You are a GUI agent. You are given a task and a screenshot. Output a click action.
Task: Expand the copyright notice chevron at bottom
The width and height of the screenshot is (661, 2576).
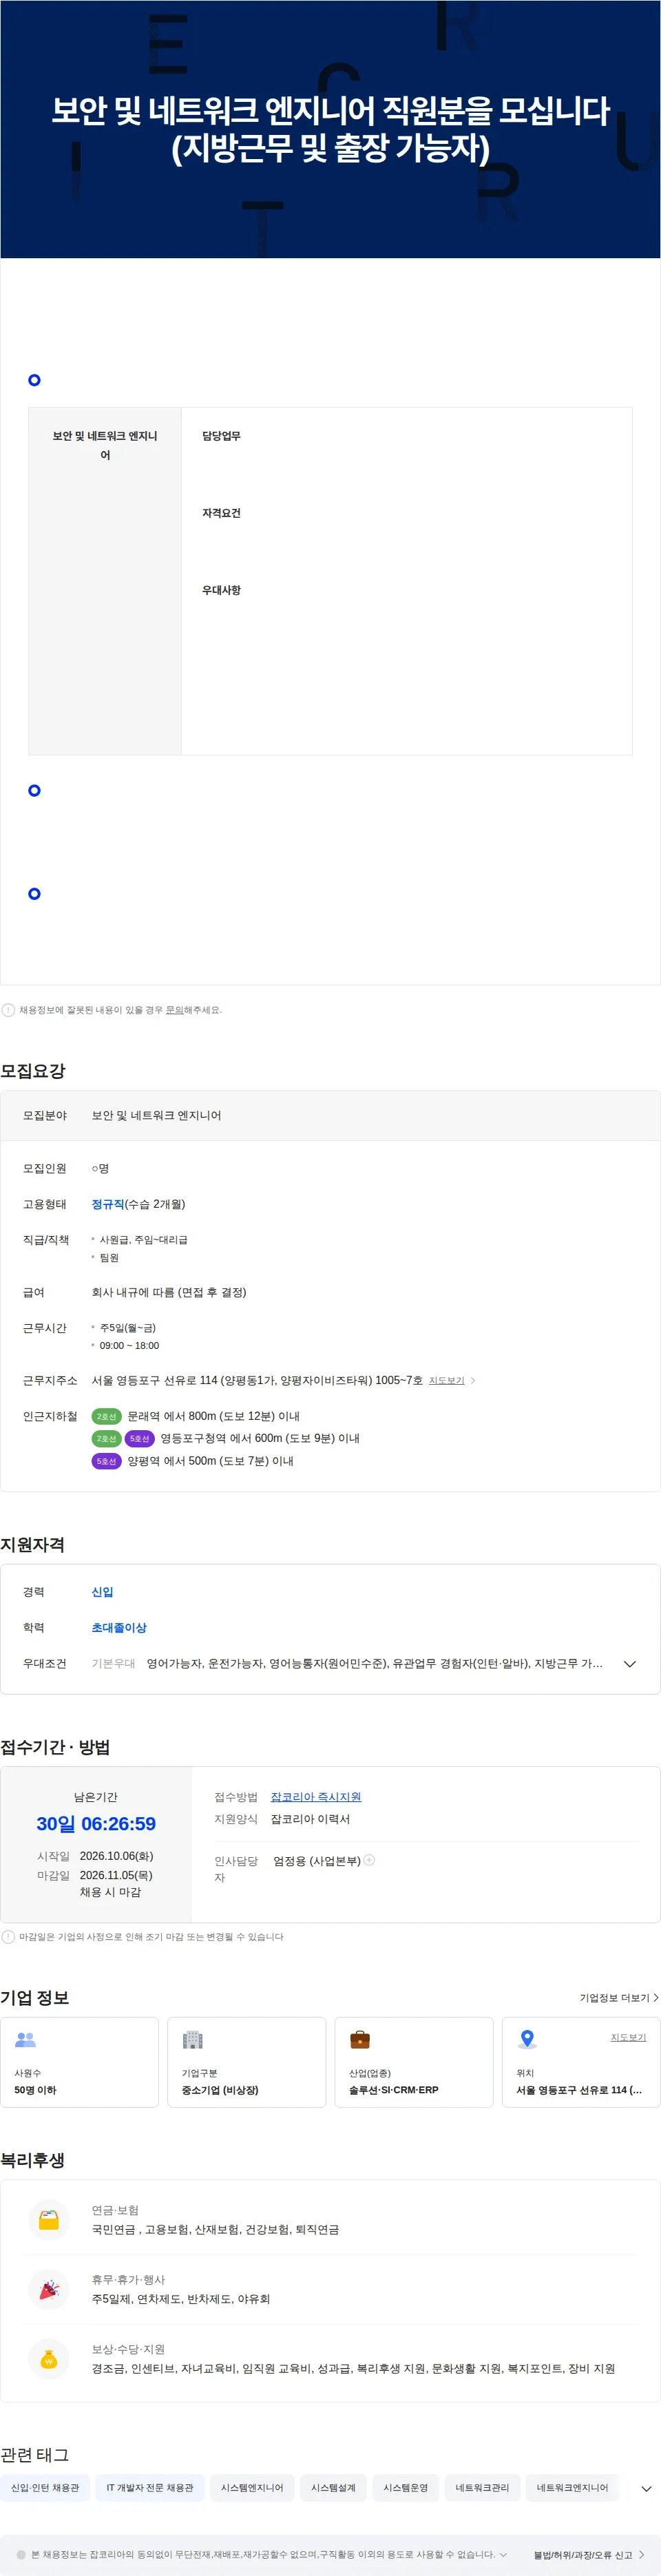(x=503, y=2554)
